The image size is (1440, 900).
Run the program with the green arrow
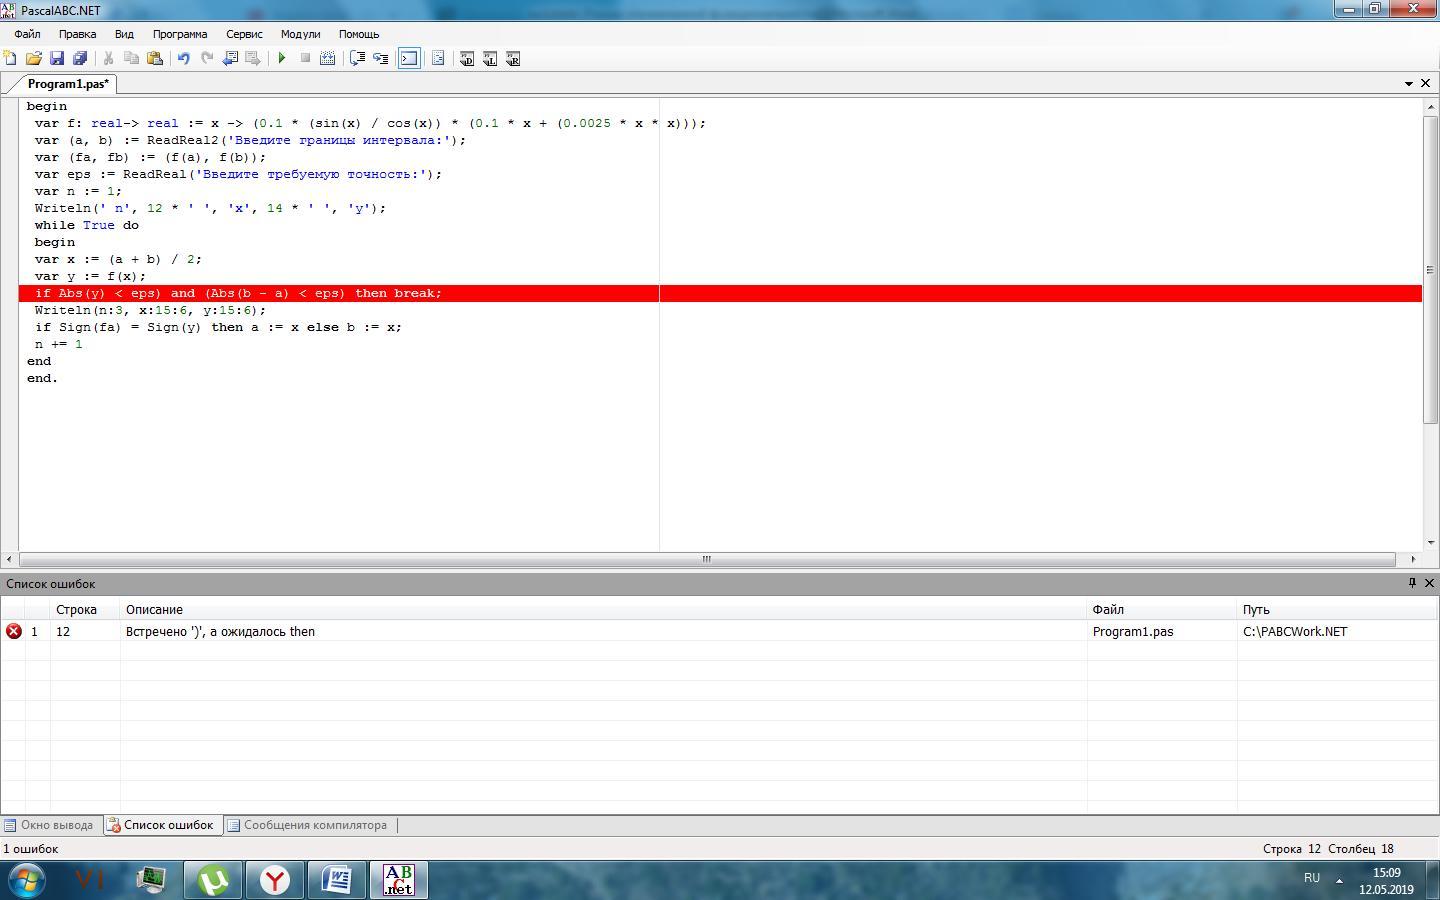(x=282, y=59)
